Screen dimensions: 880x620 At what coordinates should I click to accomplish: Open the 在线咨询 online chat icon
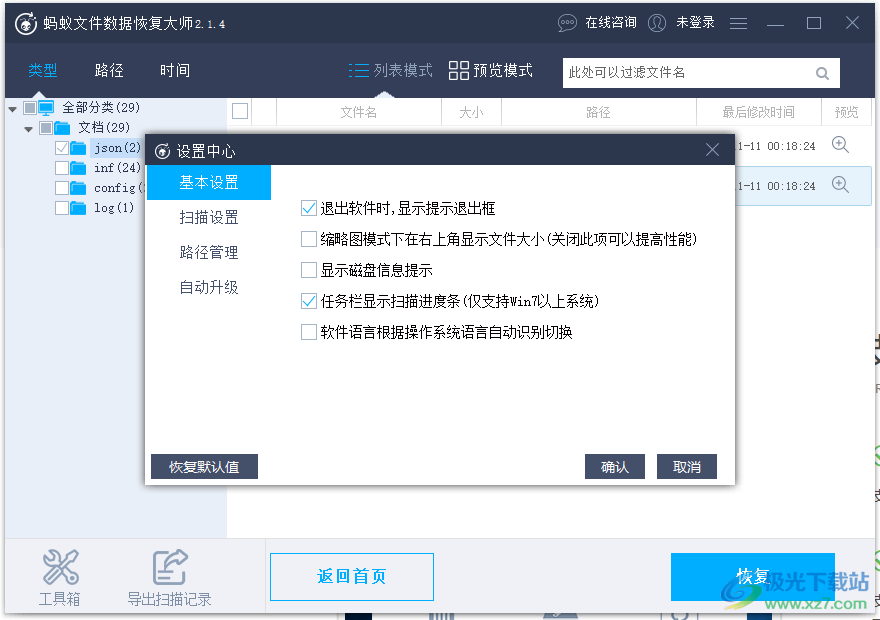pyautogui.click(x=567, y=22)
